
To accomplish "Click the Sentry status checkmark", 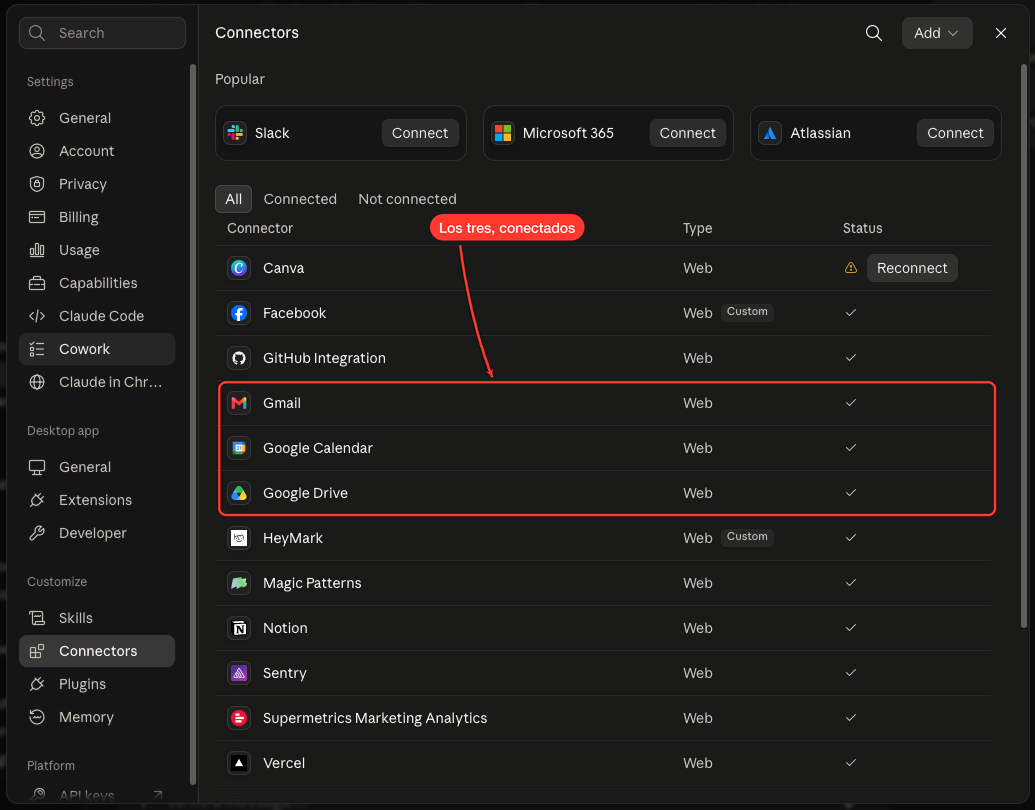I will click(851, 673).
